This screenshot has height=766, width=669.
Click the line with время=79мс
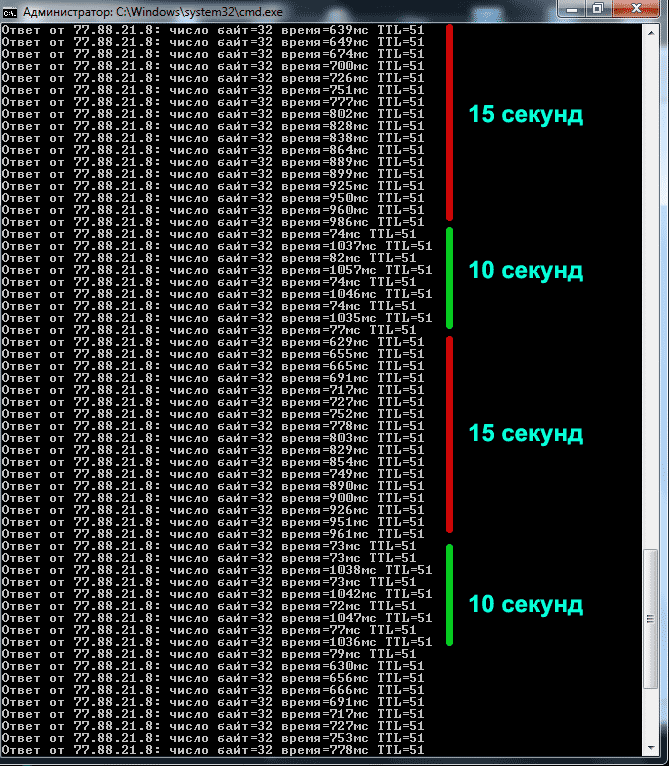[209, 654]
